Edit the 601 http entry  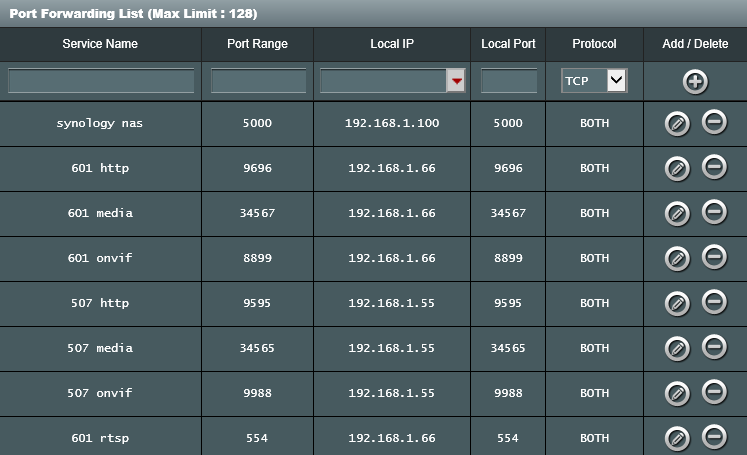pyautogui.click(x=677, y=169)
